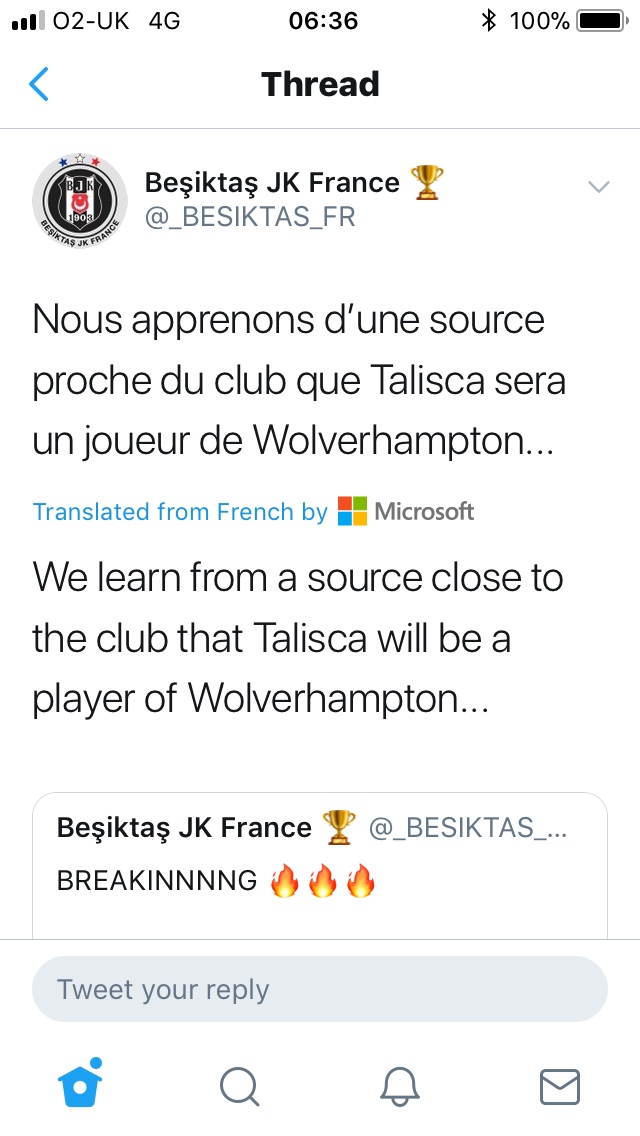
Task: Open the @_BESIKTAS_FR handle
Action: pos(250,217)
